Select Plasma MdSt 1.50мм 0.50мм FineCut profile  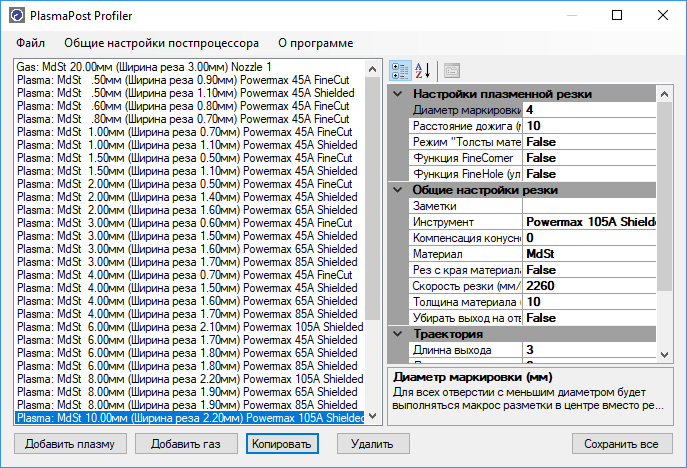point(189,158)
